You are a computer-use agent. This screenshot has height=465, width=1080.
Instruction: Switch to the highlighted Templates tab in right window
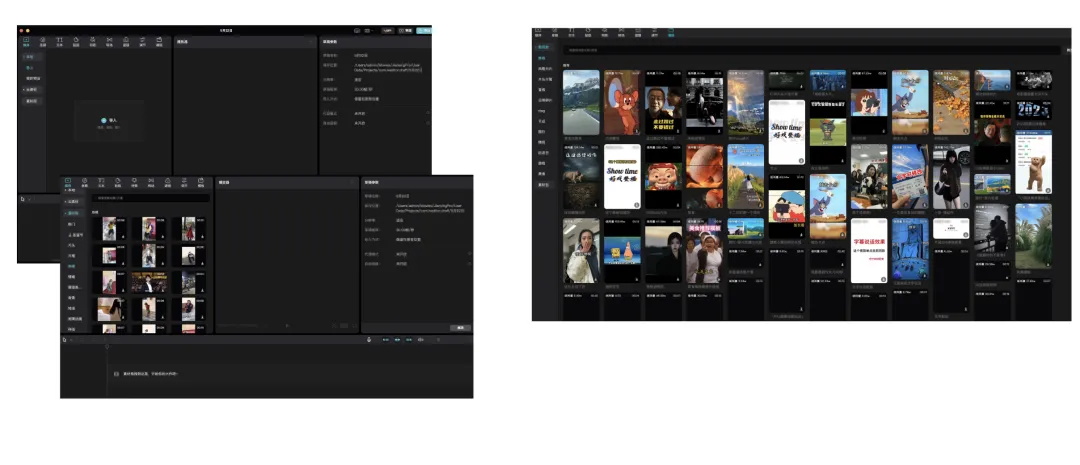coord(671,32)
